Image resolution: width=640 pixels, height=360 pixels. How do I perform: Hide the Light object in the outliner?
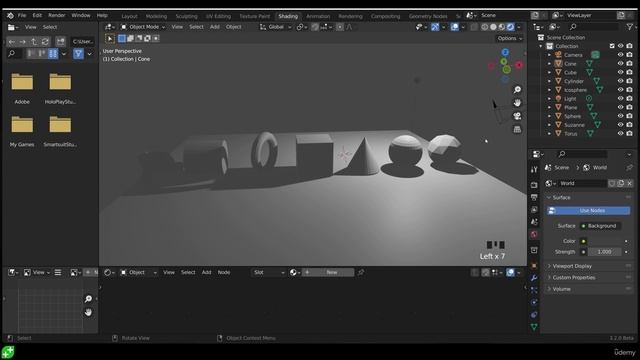[620, 99]
